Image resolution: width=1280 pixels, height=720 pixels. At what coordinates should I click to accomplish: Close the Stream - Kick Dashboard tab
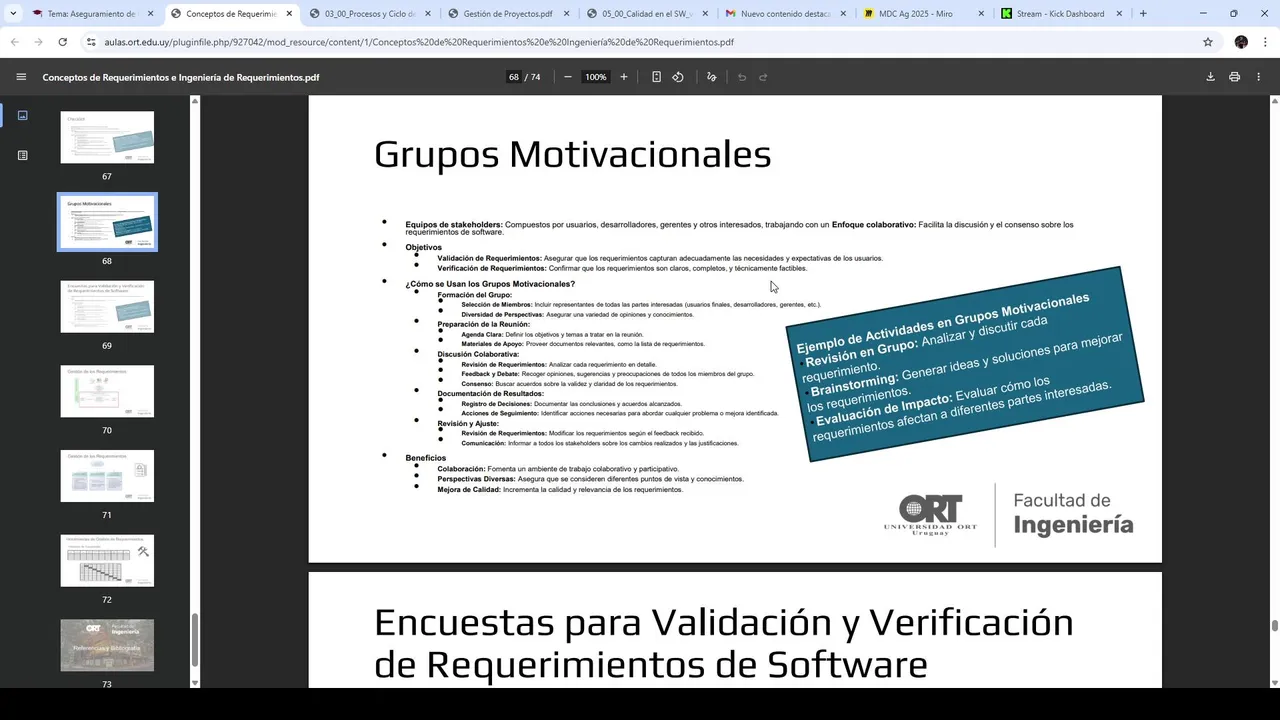point(1121,14)
